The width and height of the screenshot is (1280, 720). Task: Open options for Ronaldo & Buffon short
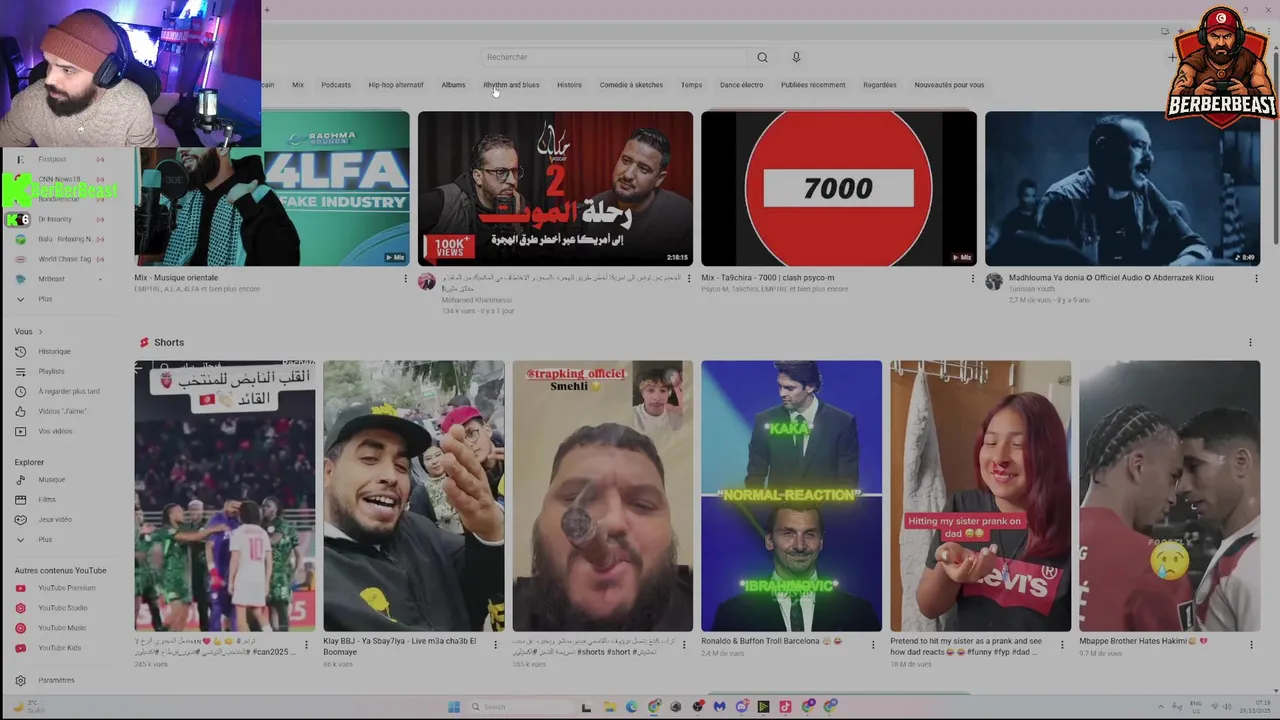pyautogui.click(x=873, y=645)
